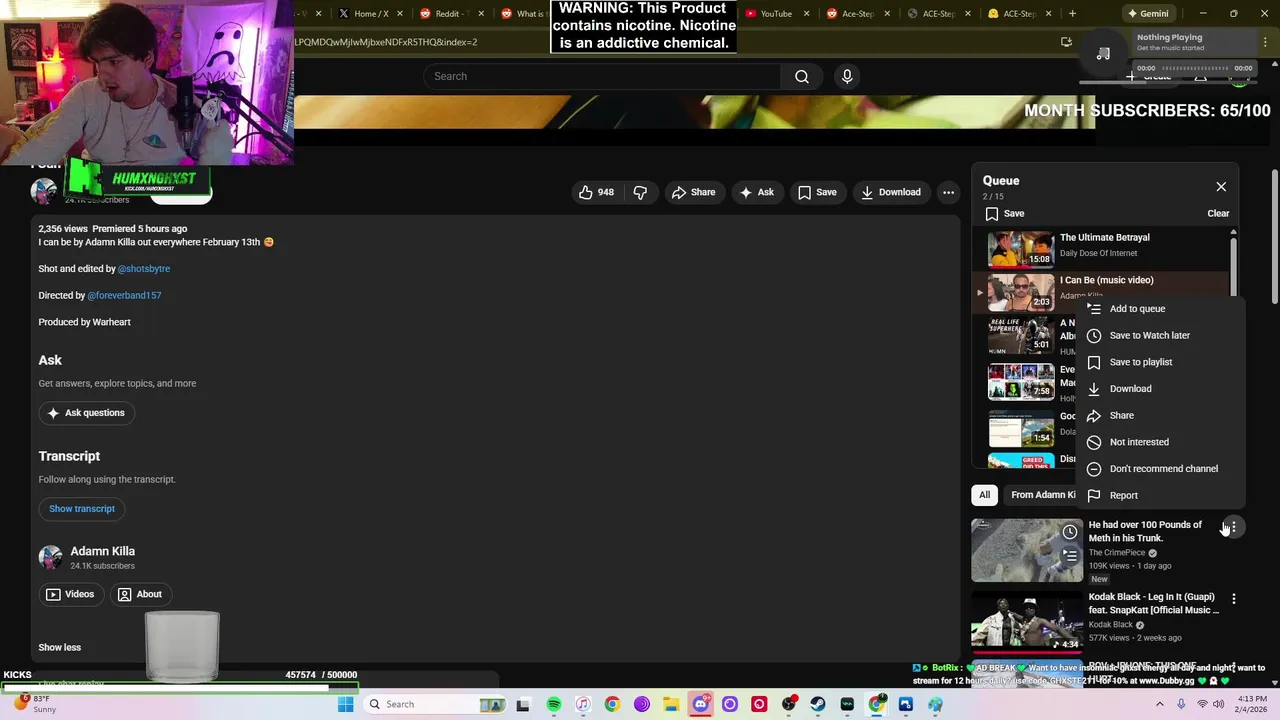
Task: Show the video transcript
Action: (82, 509)
